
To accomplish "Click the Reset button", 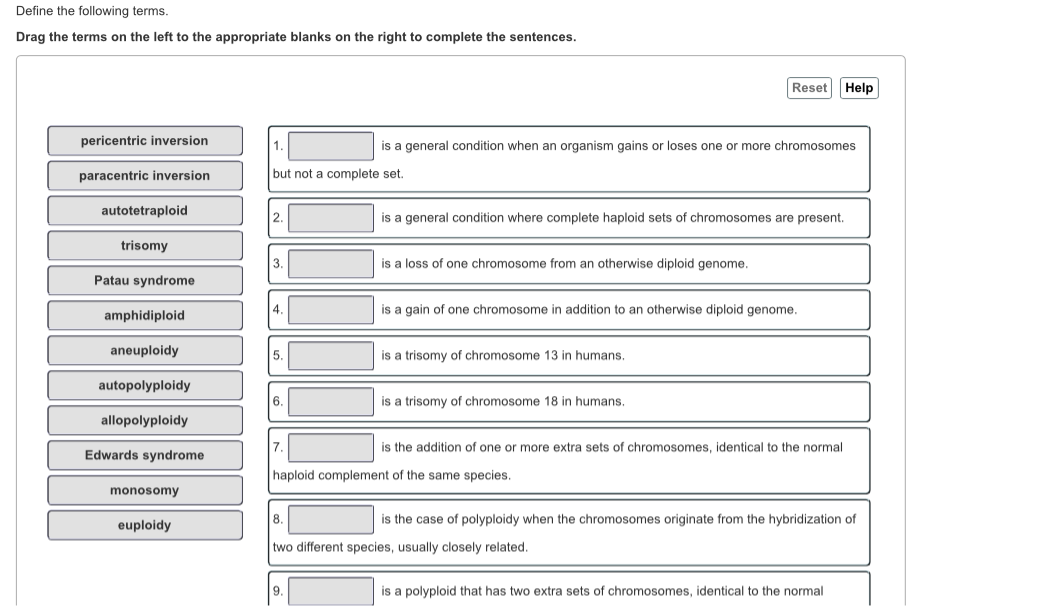I will [x=809, y=88].
